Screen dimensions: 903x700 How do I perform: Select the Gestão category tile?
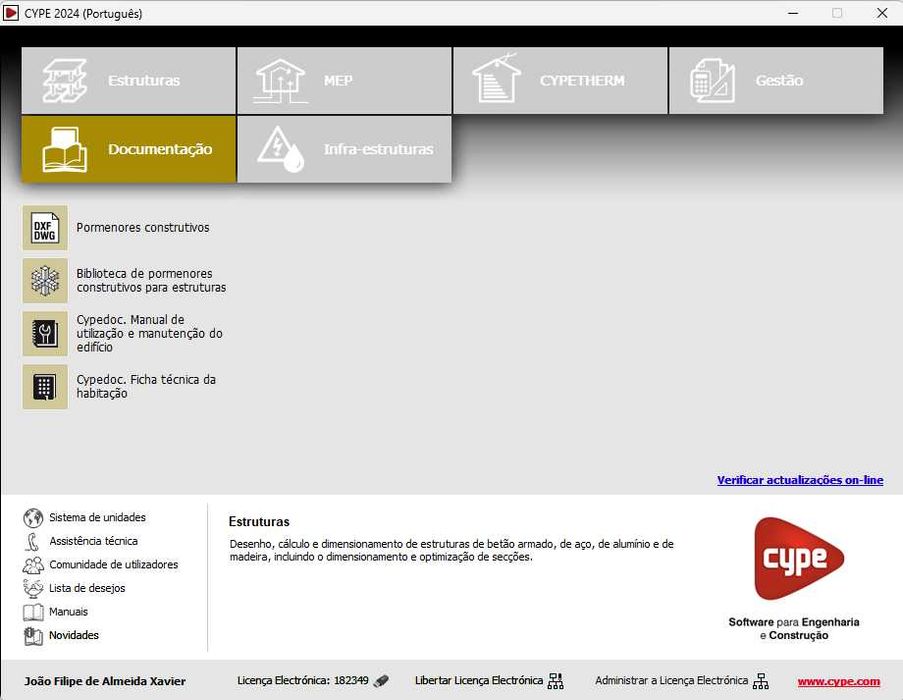(776, 81)
